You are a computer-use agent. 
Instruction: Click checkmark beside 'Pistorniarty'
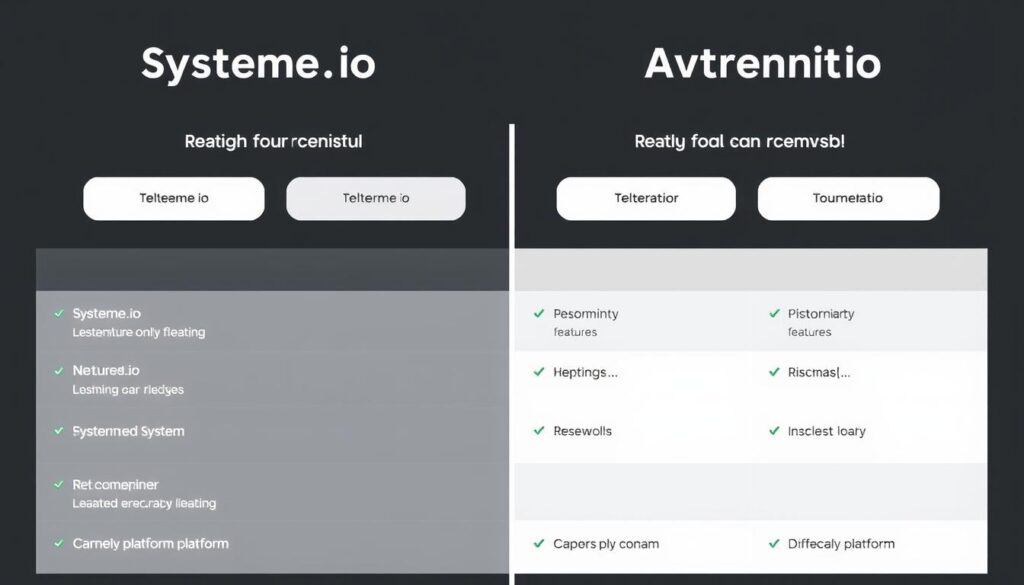click(774, 313)
